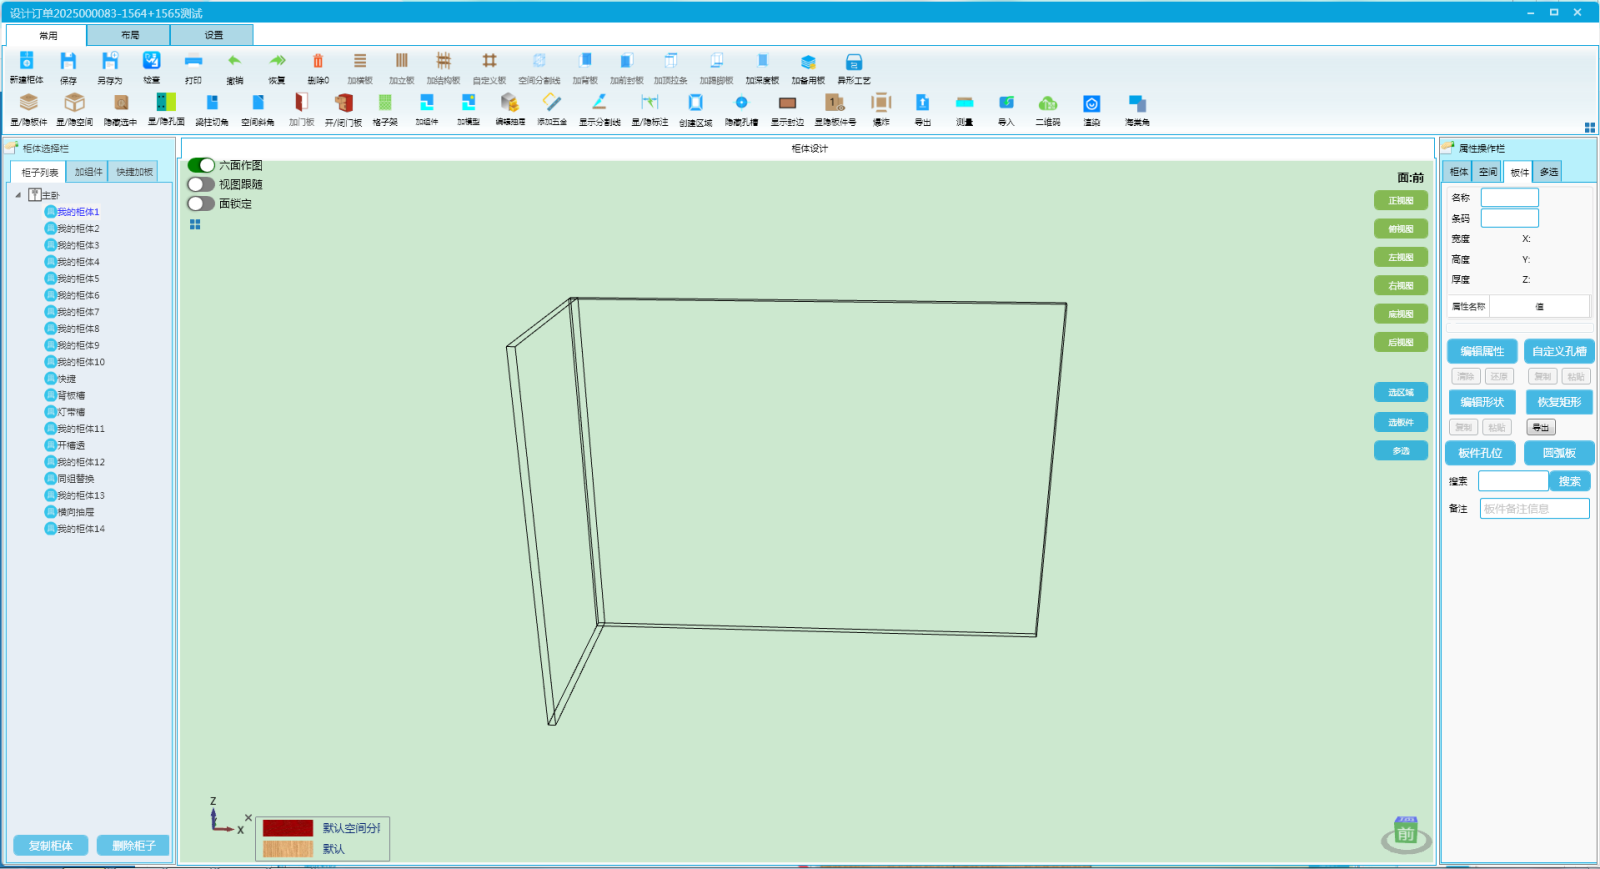Click the 加立板 vertical board icon

pyautogui.click(x=402, y=62)
